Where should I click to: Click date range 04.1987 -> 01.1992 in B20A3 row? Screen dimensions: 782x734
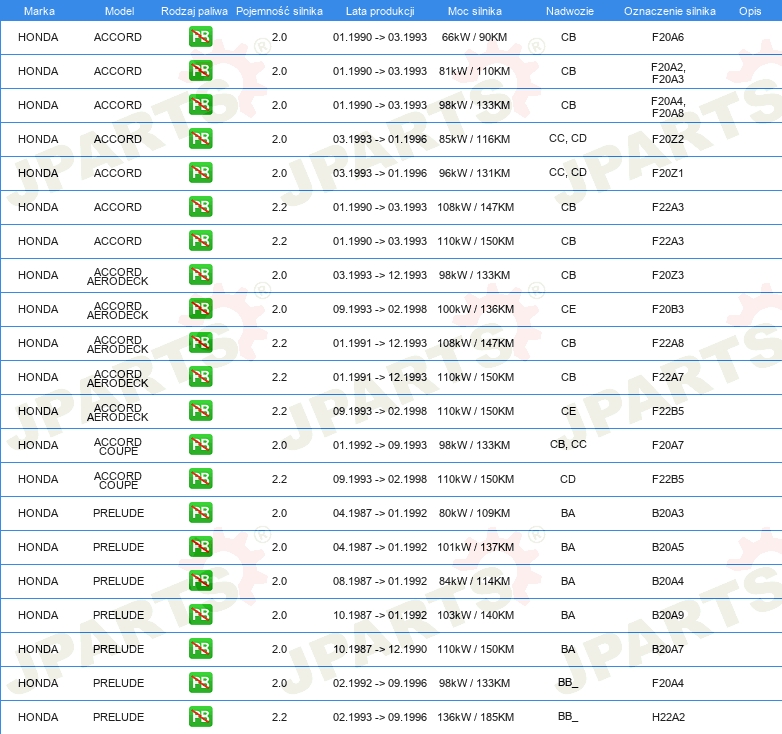click(x=380, y=513)
